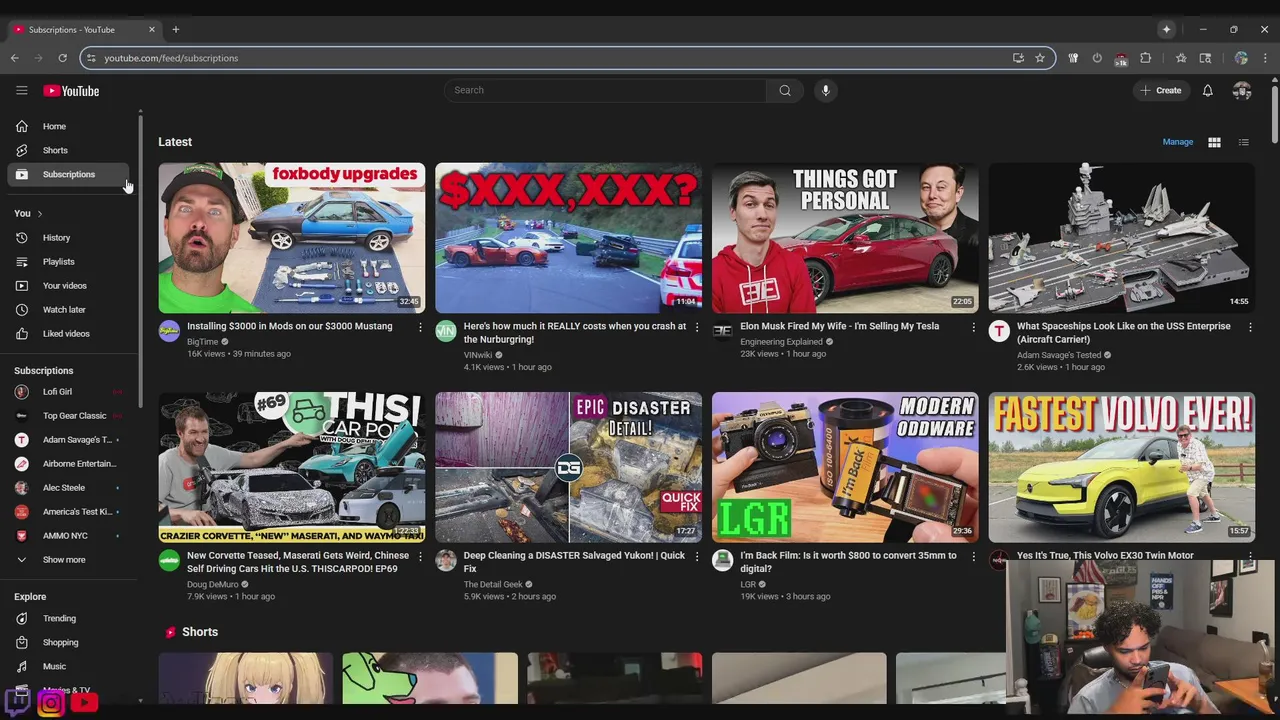The height and width of the screenshot is (720, 1280).
Task: Open Airborne Entertainment sidebar channel
Action: pyautogui.click(x=68, y=464)
